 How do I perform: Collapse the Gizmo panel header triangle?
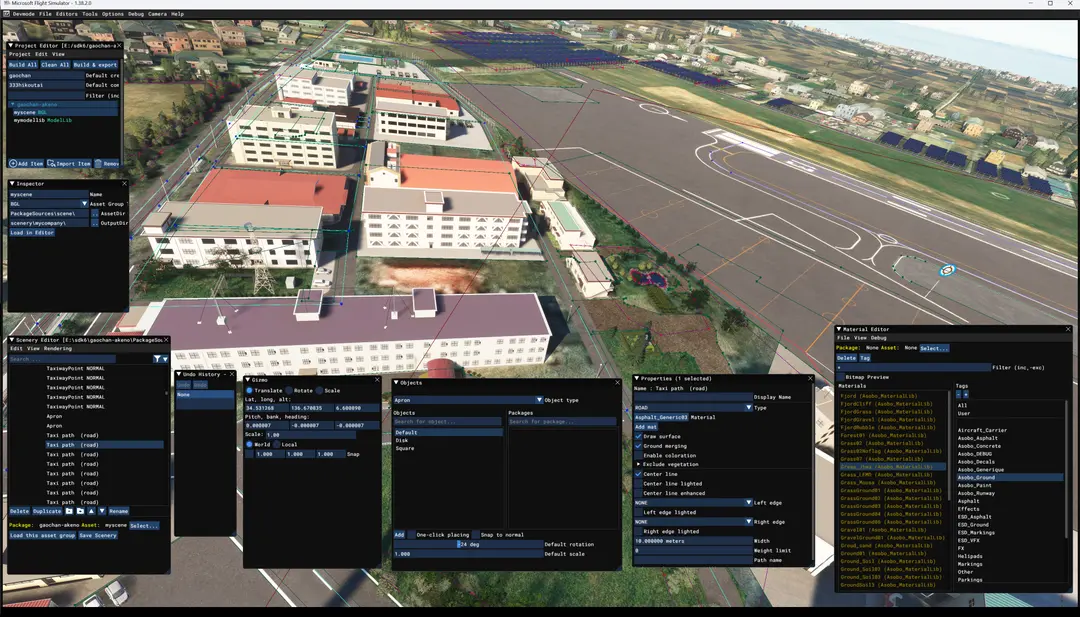click(x=248, y=379)
